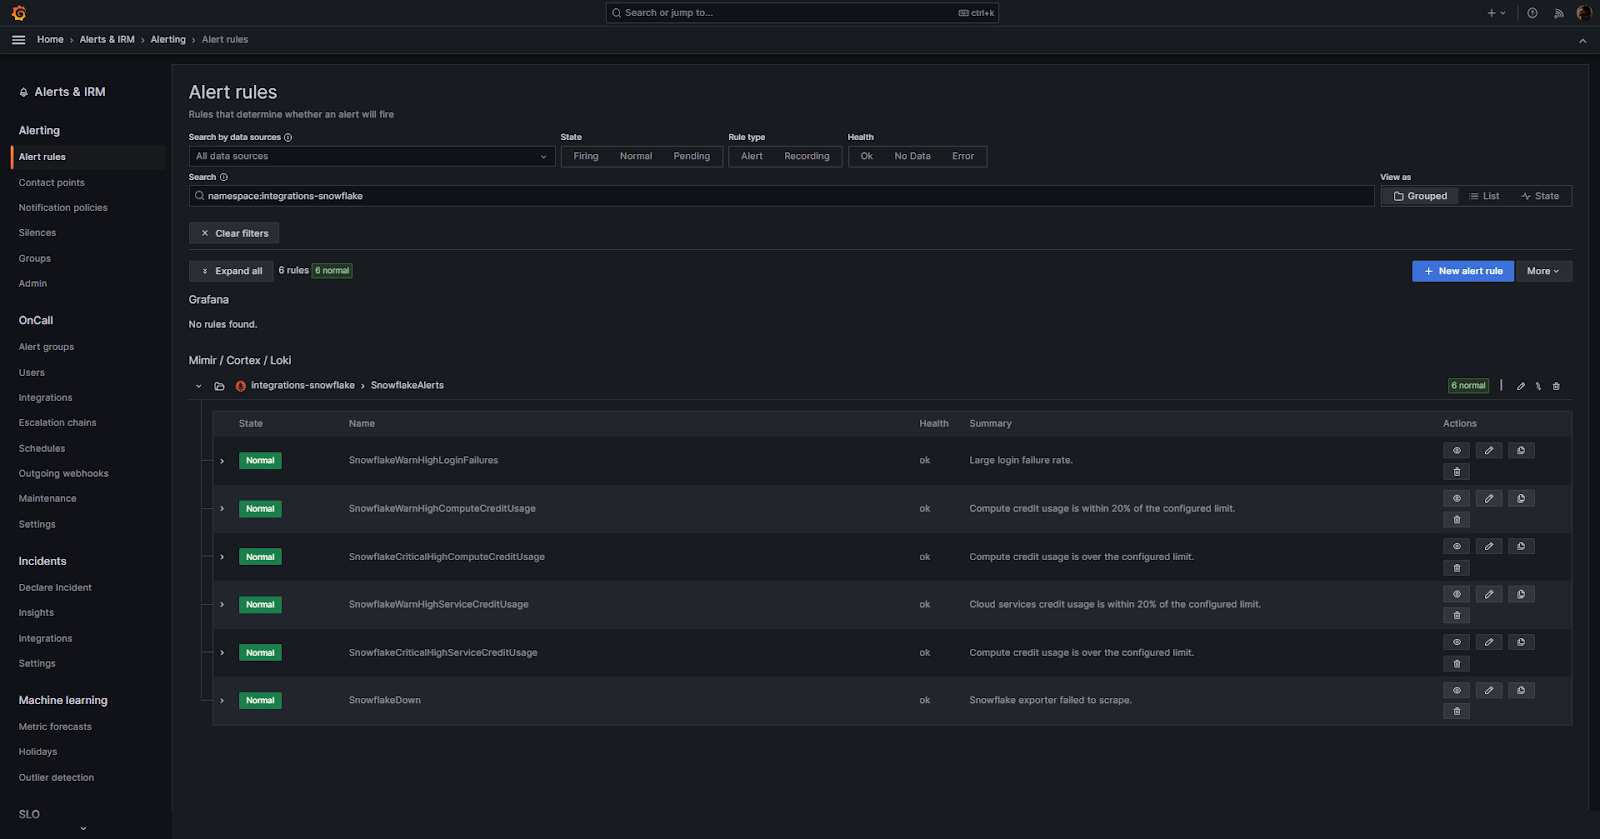Go to the Alerts & IRM breadcrumb

(107, 40)
